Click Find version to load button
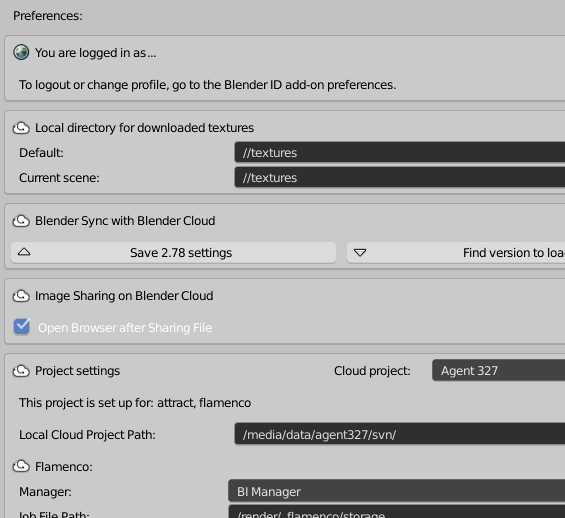 point(456,253)
